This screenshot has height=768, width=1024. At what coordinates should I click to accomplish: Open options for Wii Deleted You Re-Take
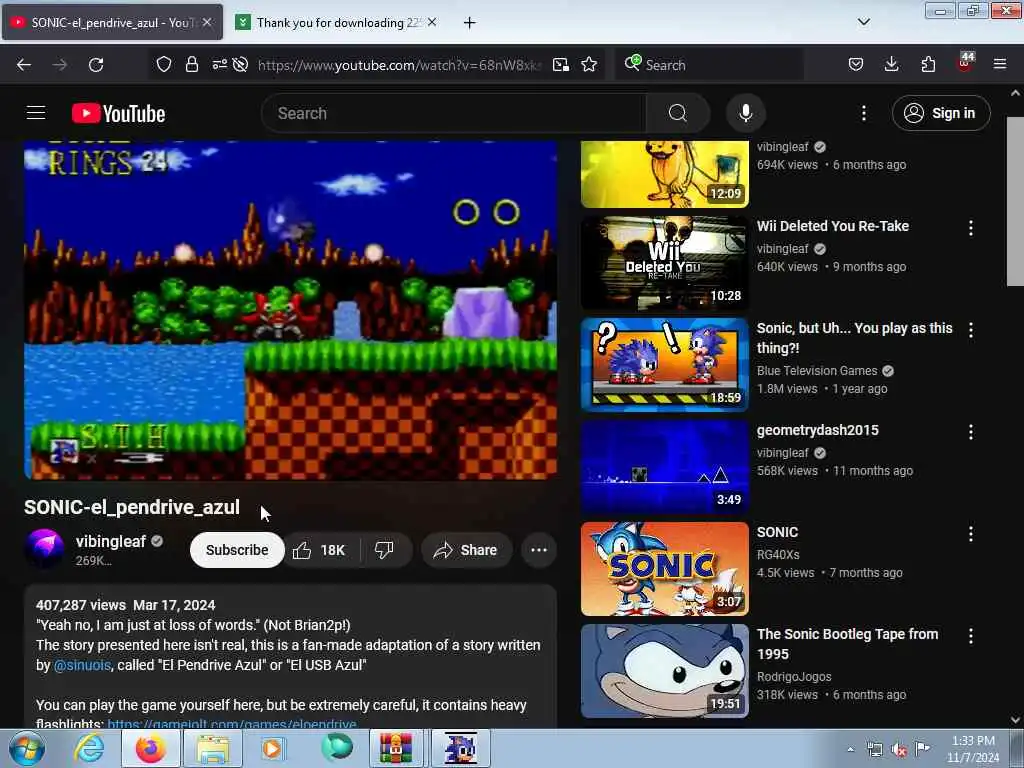click(971, 228)
